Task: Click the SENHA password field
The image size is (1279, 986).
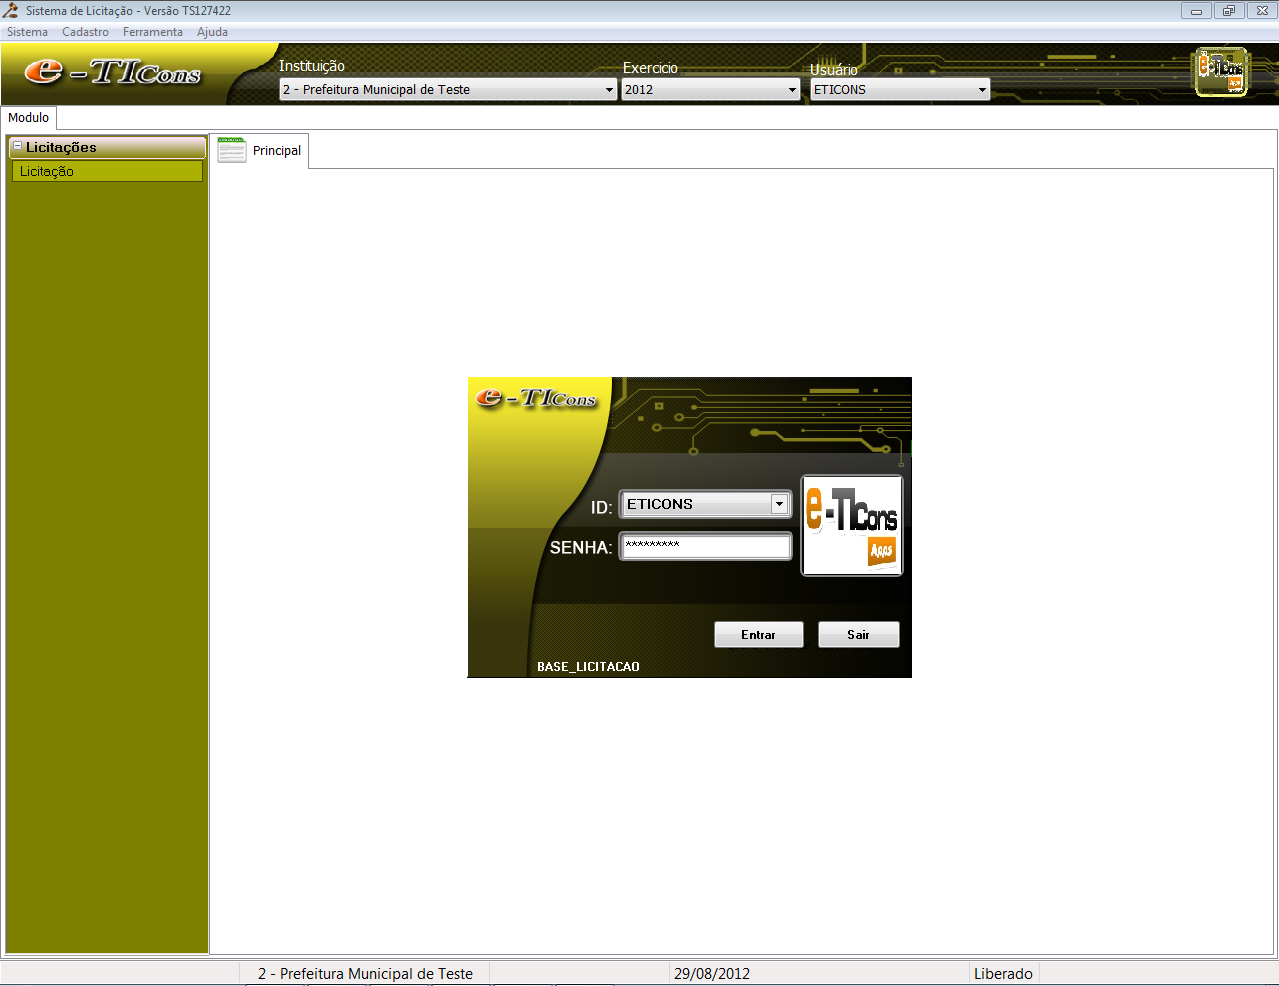Action: [x=705, y=546]
